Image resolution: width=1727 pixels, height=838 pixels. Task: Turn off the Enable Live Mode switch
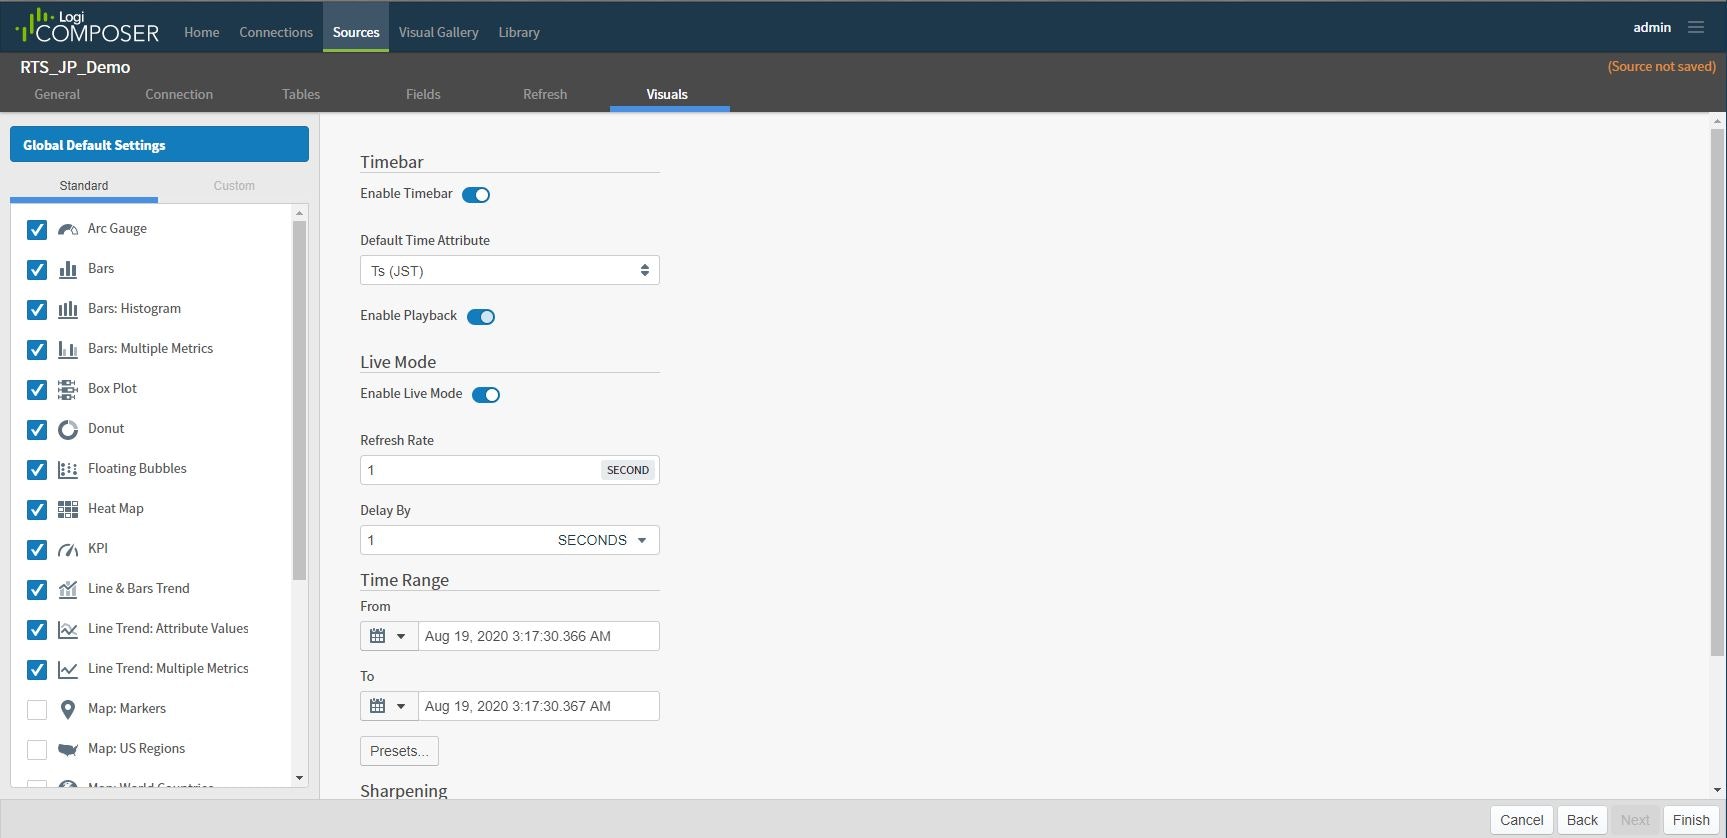[486, 395]
